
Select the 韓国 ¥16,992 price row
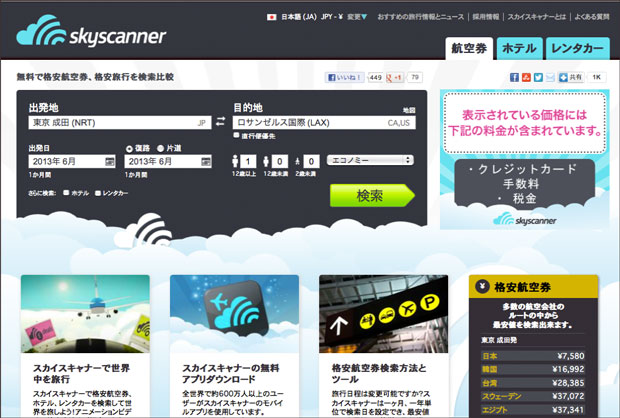pyautogui.click(x=533, y=369)
